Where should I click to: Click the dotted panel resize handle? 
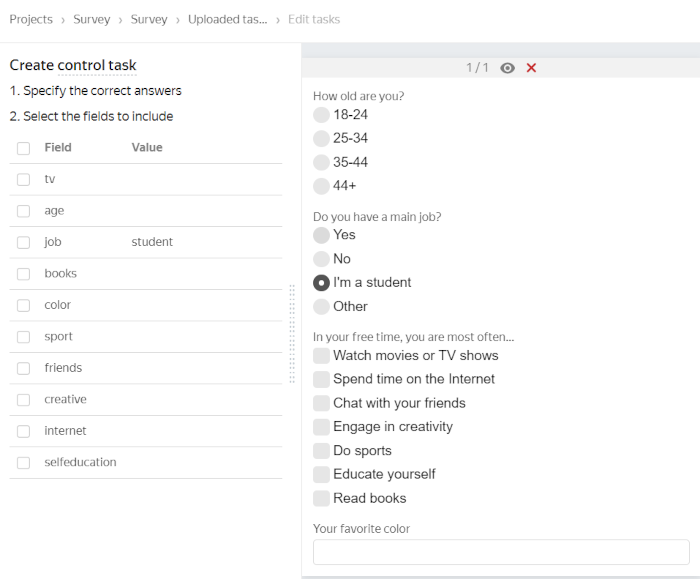point(292,334)
